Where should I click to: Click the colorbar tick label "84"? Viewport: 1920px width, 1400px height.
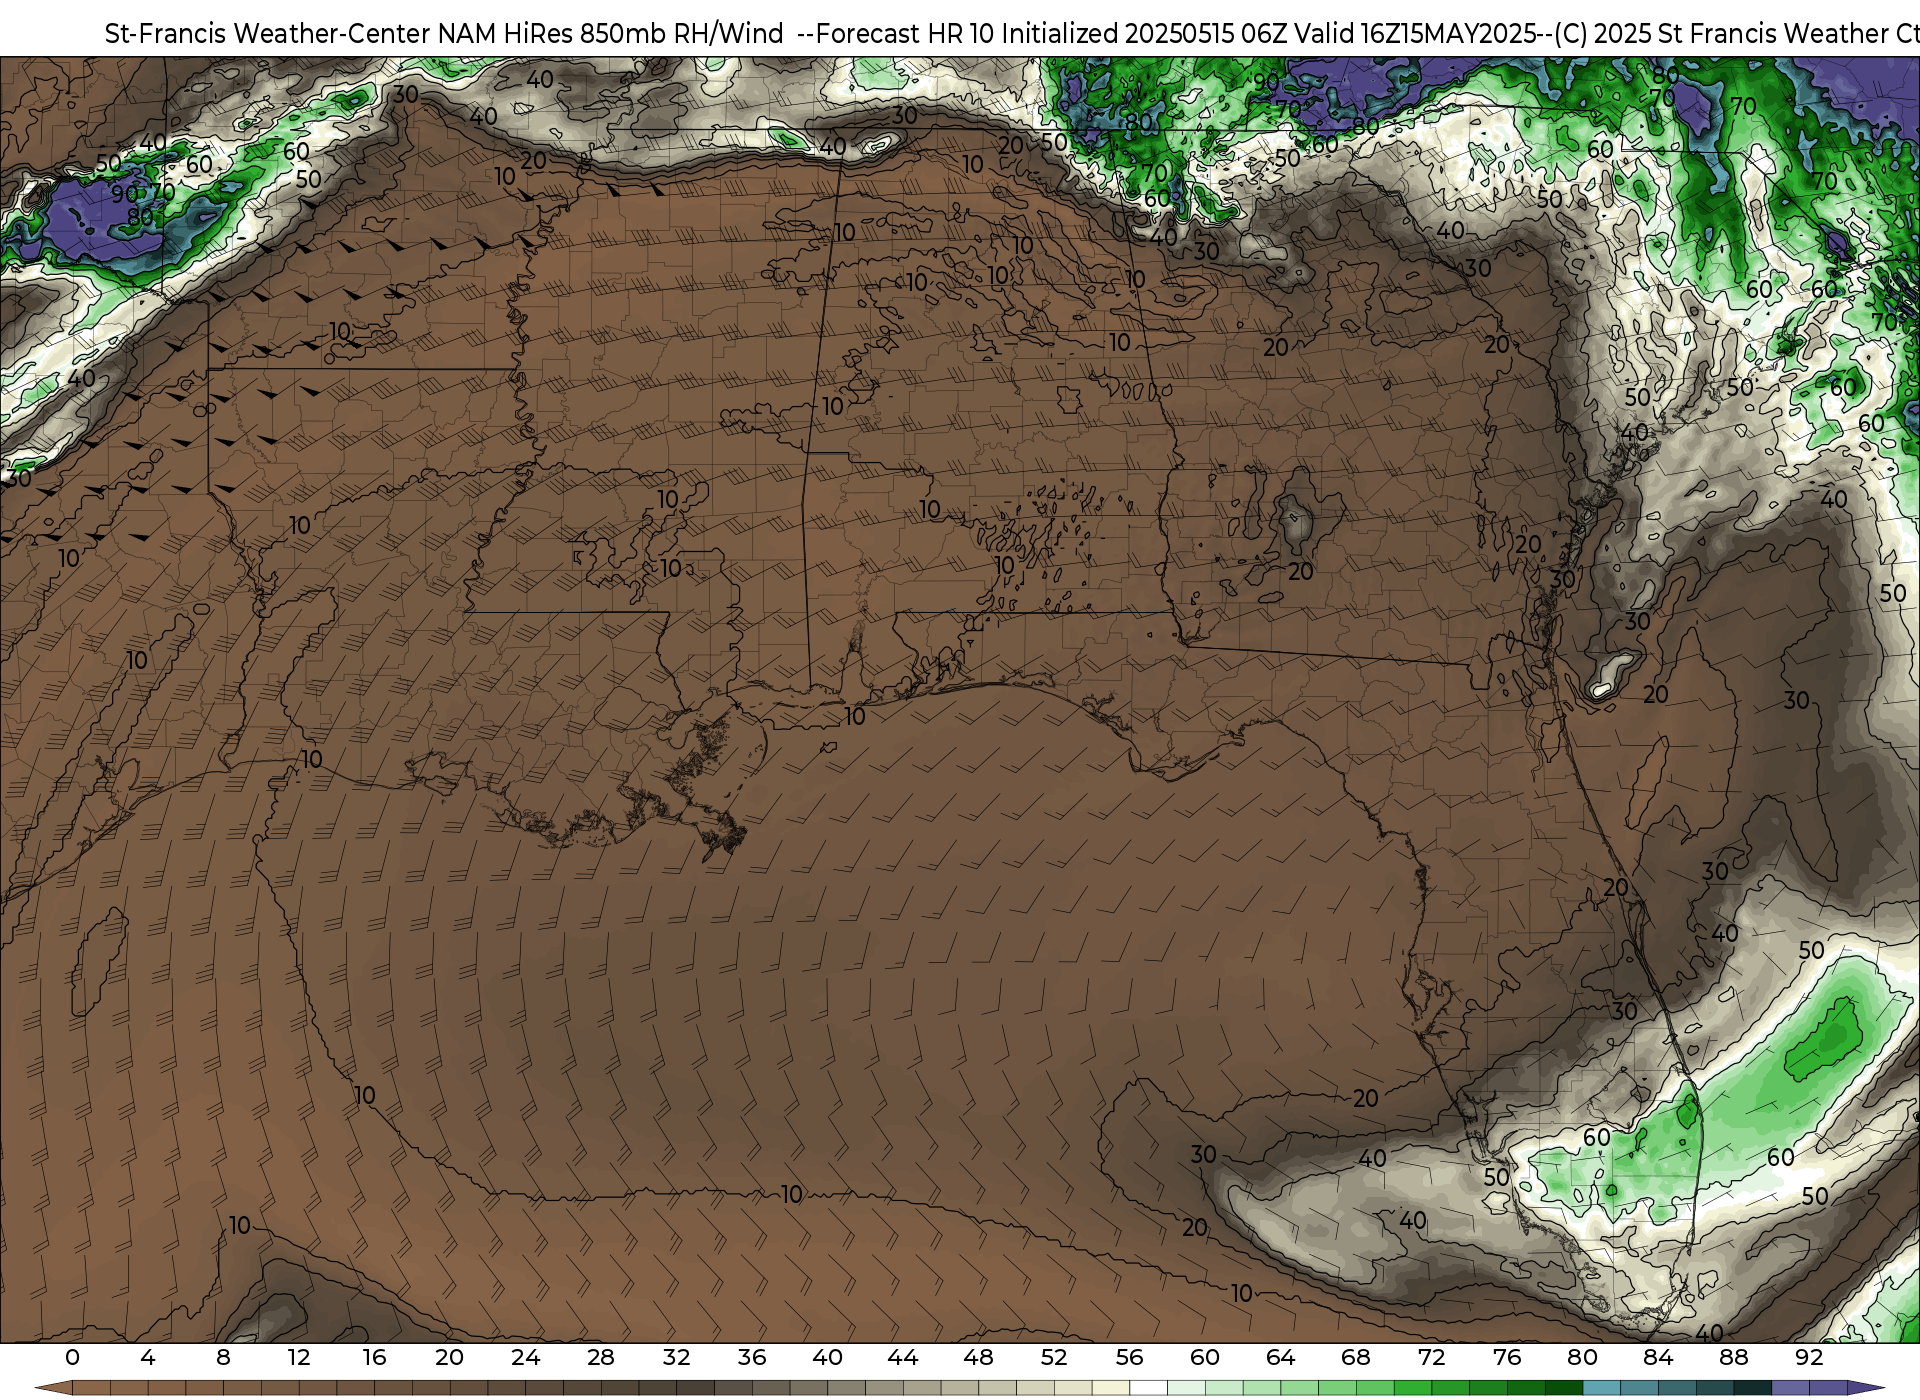point(1658,1357)
